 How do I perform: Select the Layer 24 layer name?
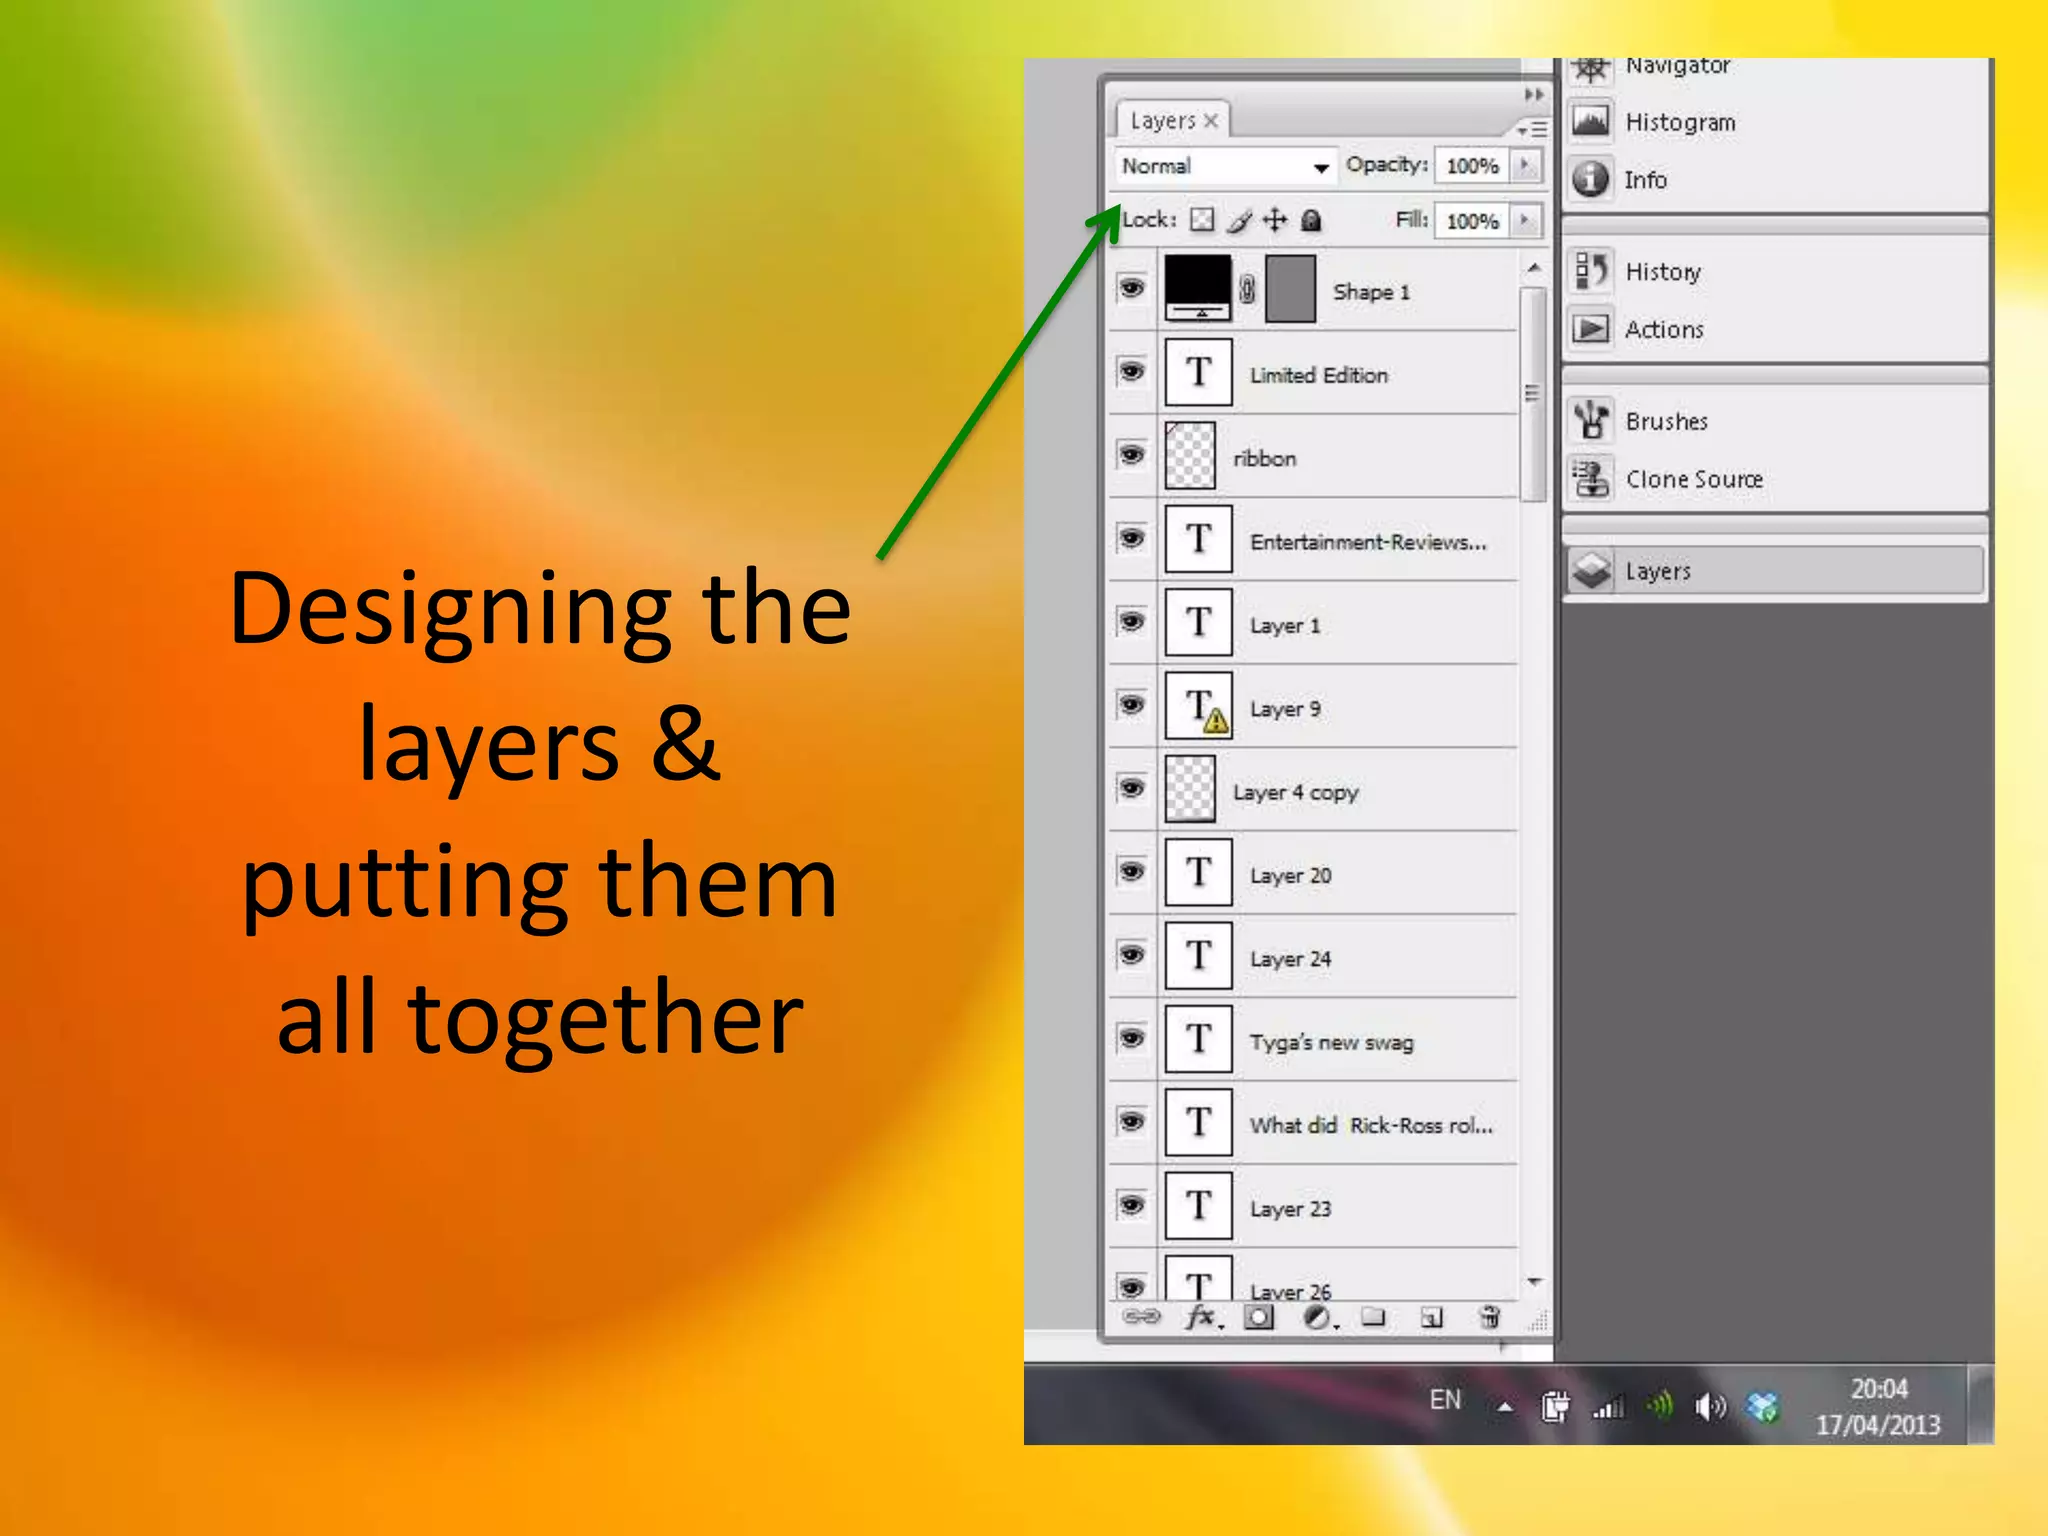pyautogui.click(x=1290, y=958)
